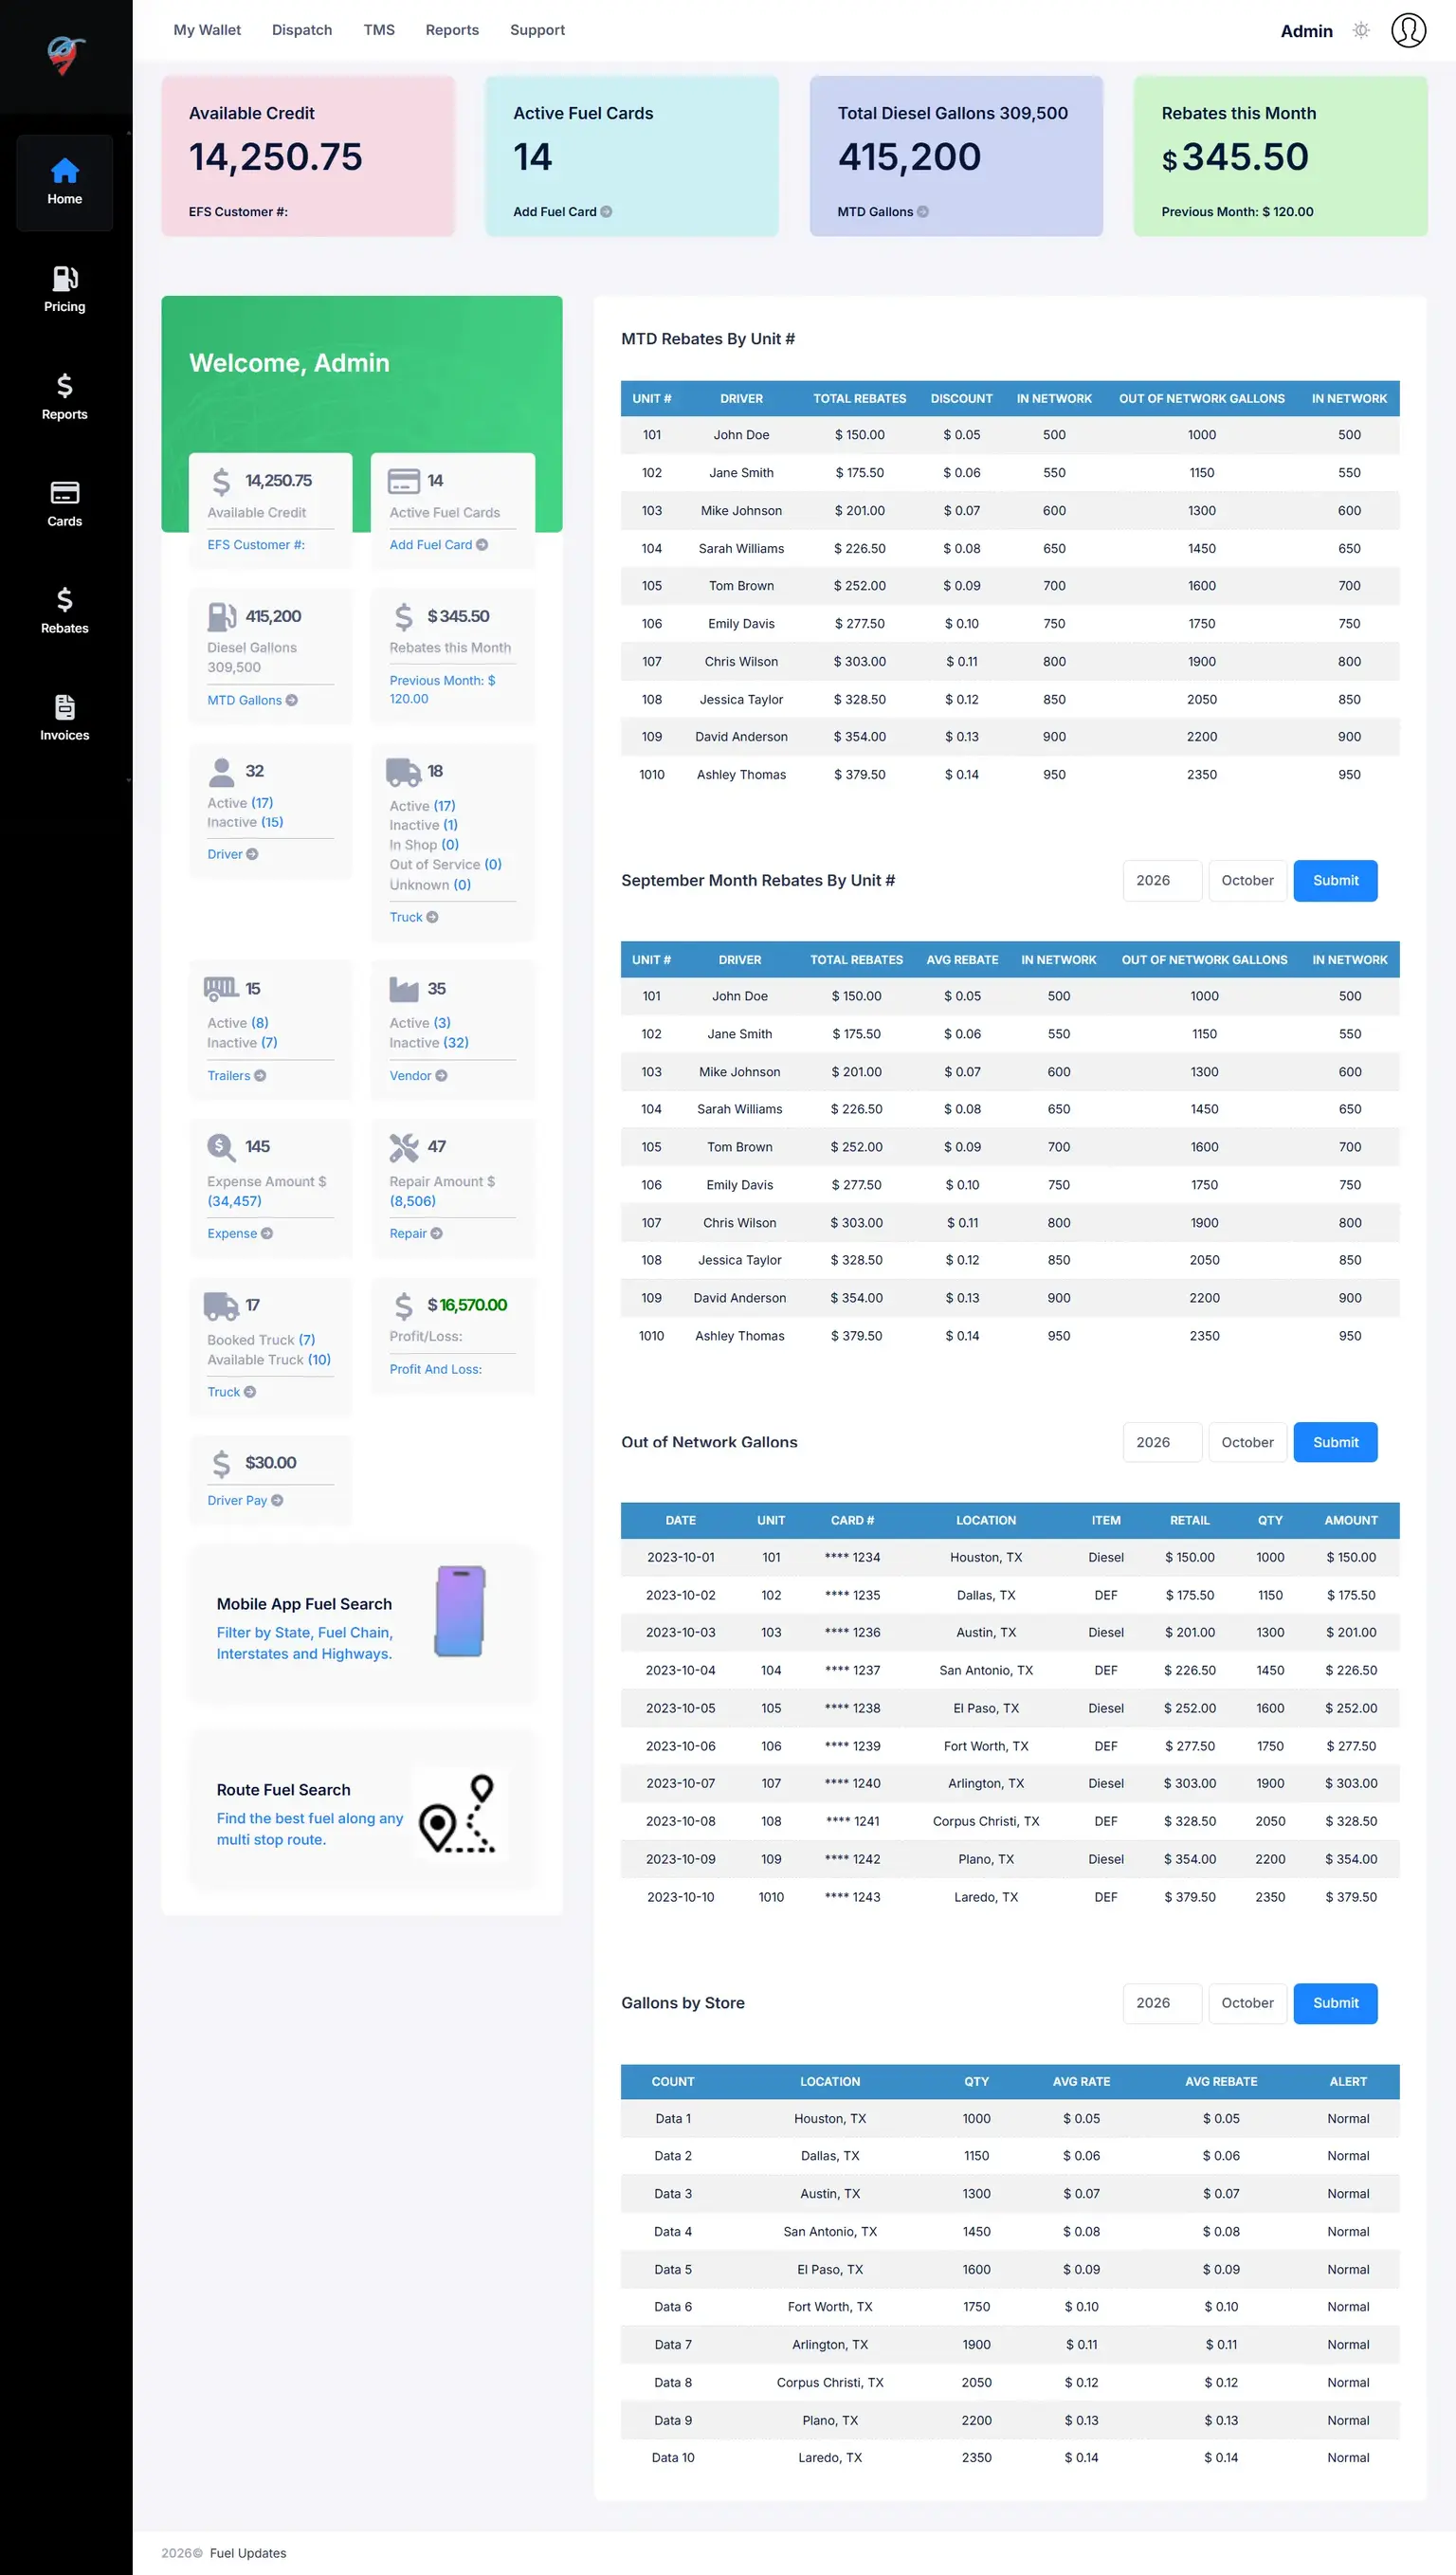Screen dimensions: 1456x2575
Task: Open year dropdown for Out of Network Gallons
Action: tap(1162, 1442)
